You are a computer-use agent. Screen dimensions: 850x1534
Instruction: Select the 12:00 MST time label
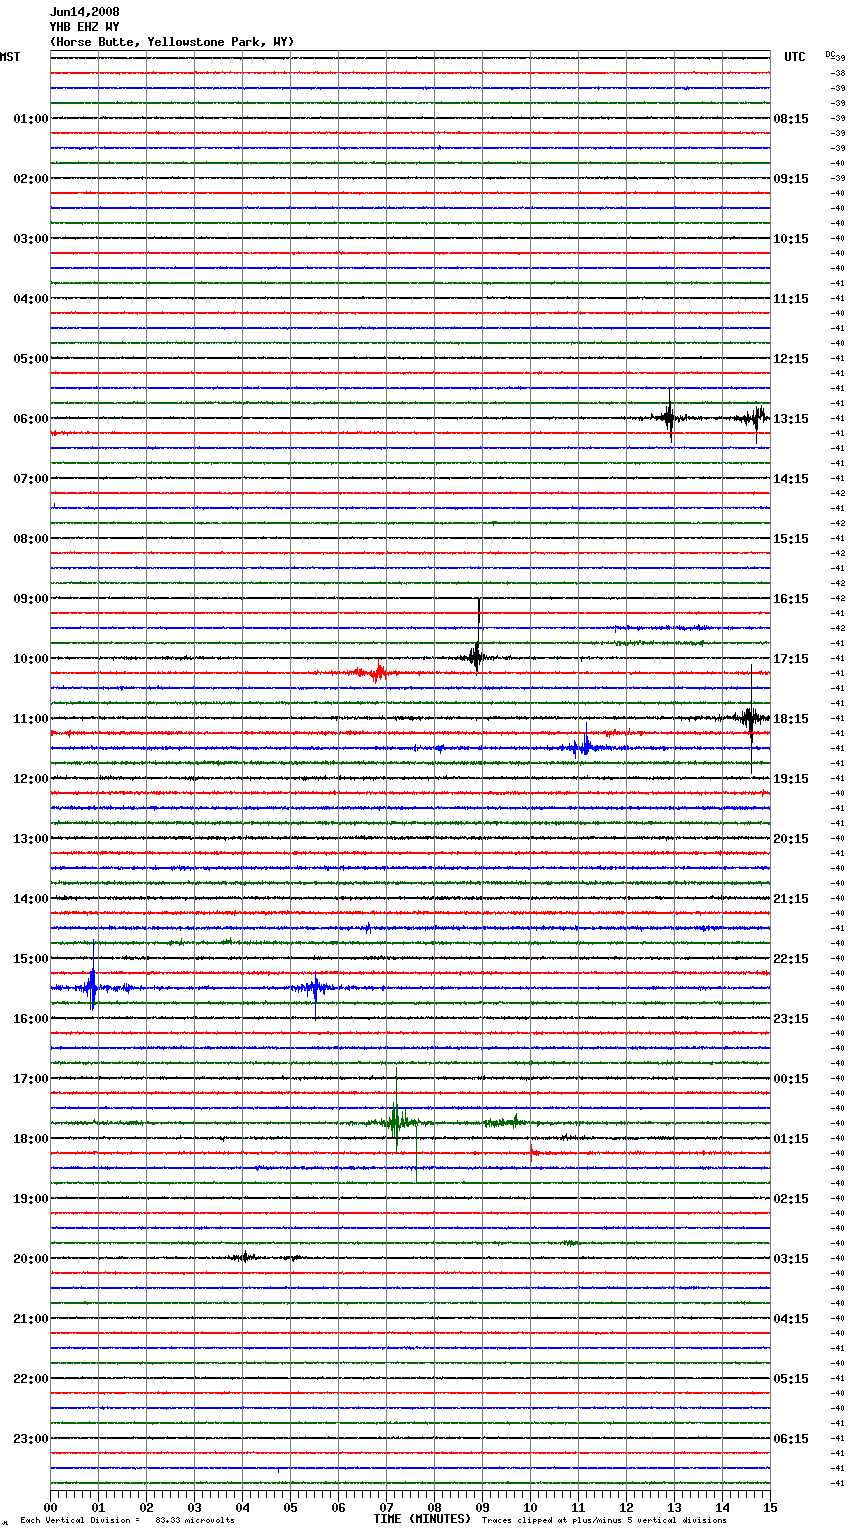click(x=31, y=779)
